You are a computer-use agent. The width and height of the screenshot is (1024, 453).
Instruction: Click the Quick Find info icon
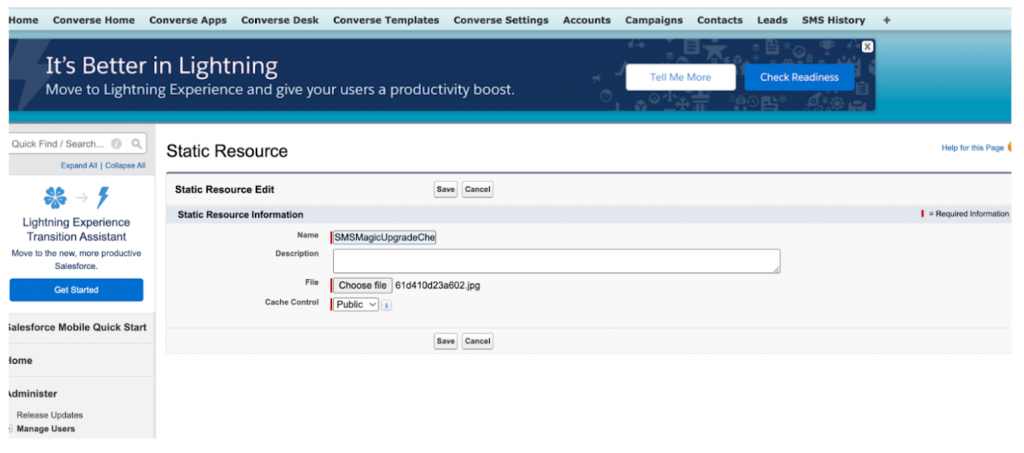pos(117,144)
